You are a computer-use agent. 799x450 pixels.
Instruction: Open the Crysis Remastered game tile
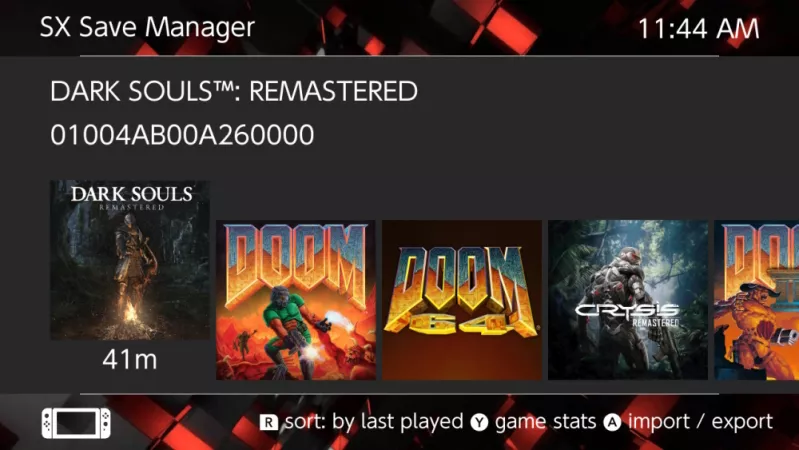[x=628, y=300]
